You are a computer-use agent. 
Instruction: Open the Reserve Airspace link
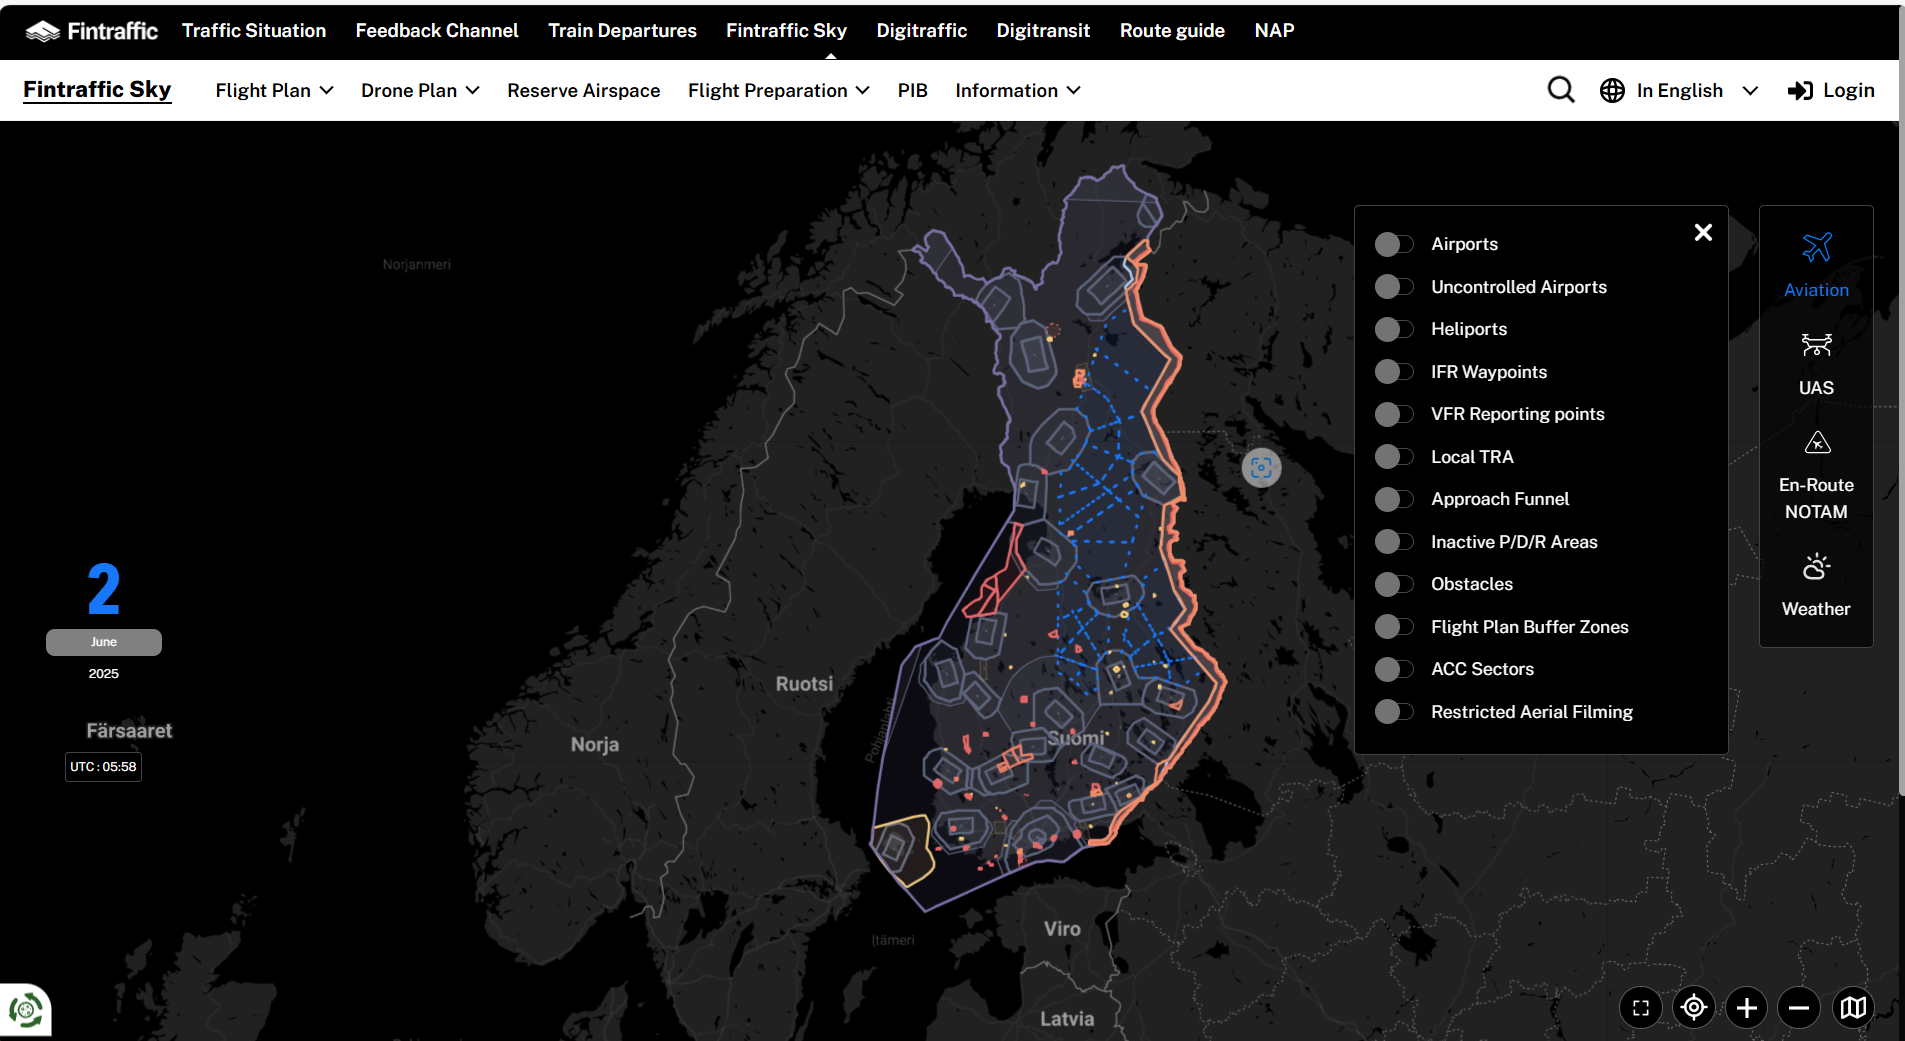coord(583,90)
